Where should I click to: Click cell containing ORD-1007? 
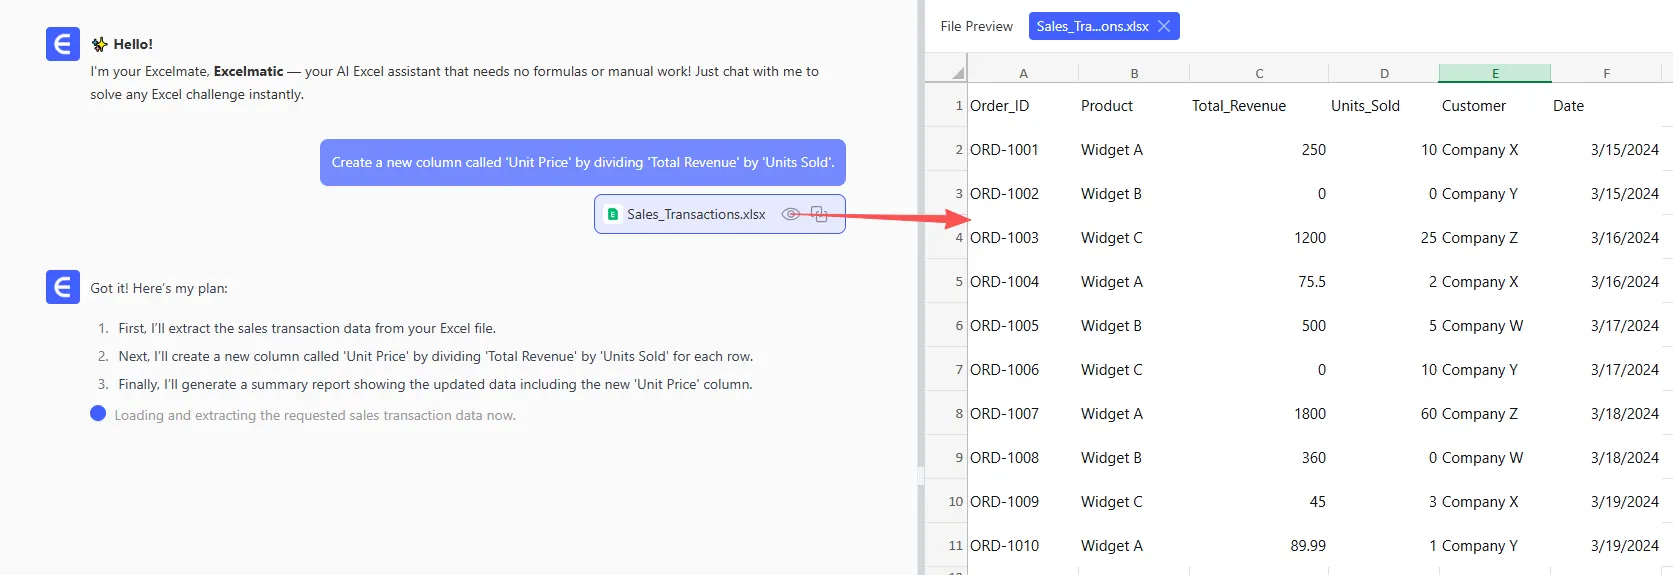coord(1005,414)
